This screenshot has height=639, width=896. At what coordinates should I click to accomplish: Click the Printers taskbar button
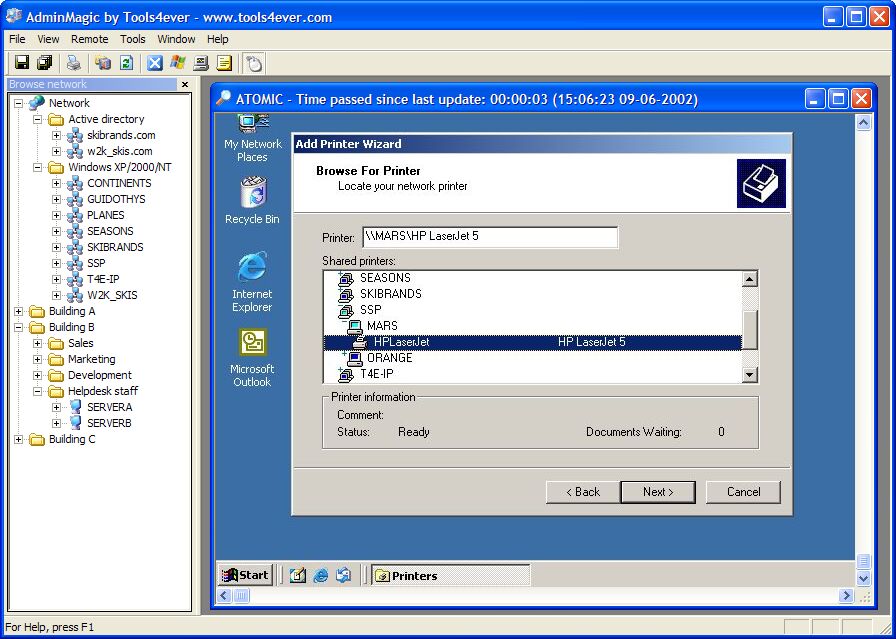tap(451, 575)
